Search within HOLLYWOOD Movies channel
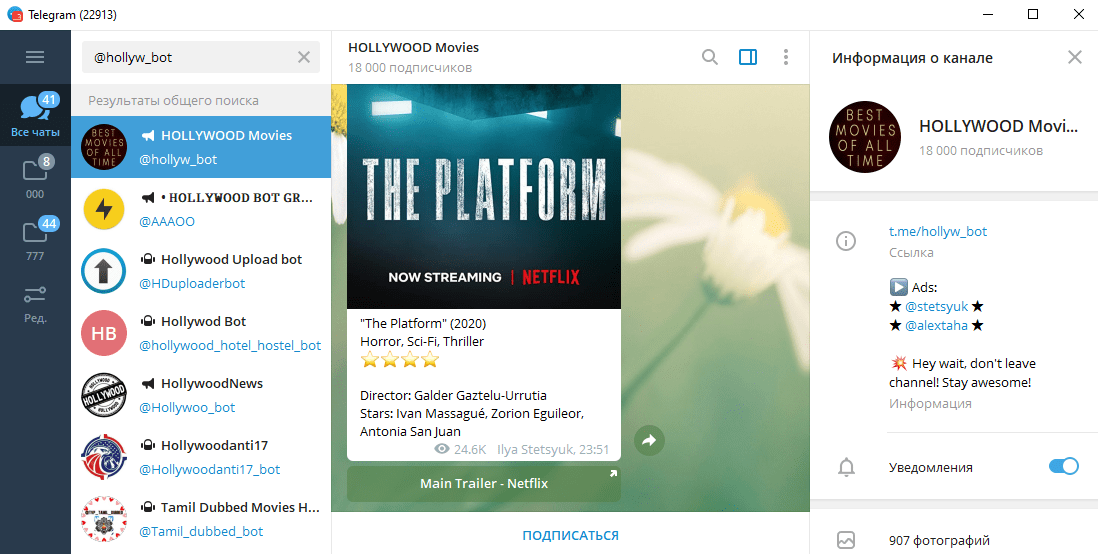 [709, 57]
